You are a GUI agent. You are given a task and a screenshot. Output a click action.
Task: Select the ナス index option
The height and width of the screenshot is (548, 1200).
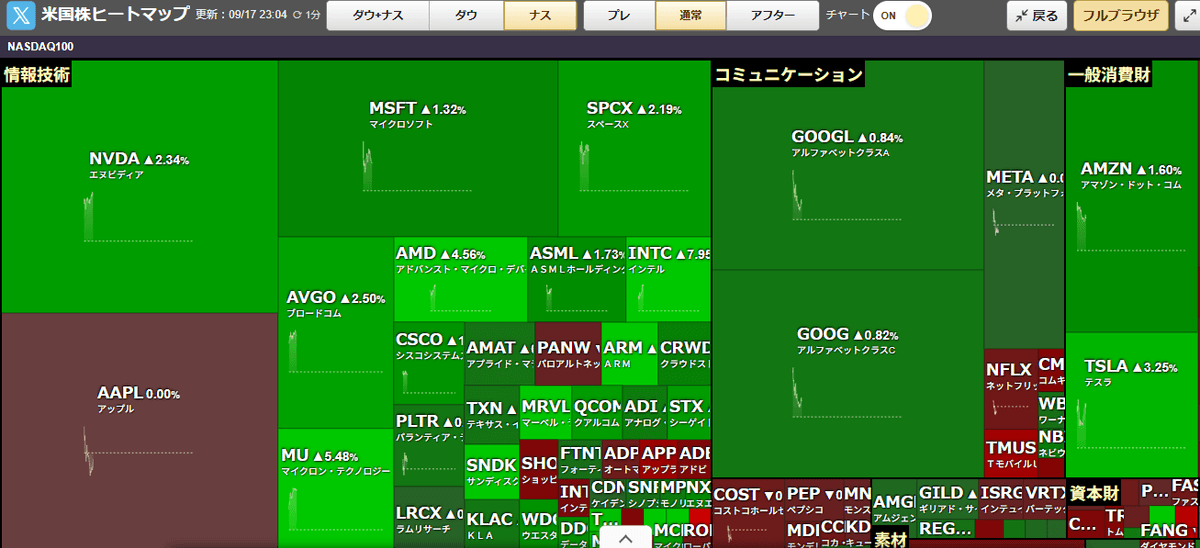click(x=540, y=16)
